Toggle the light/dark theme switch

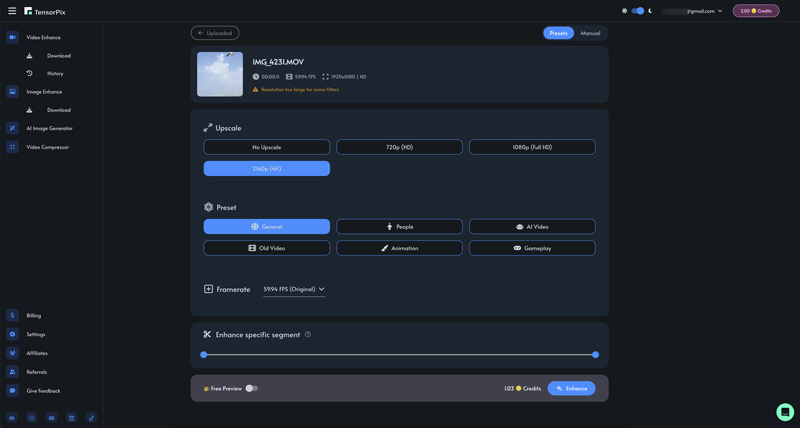point(638,11)
